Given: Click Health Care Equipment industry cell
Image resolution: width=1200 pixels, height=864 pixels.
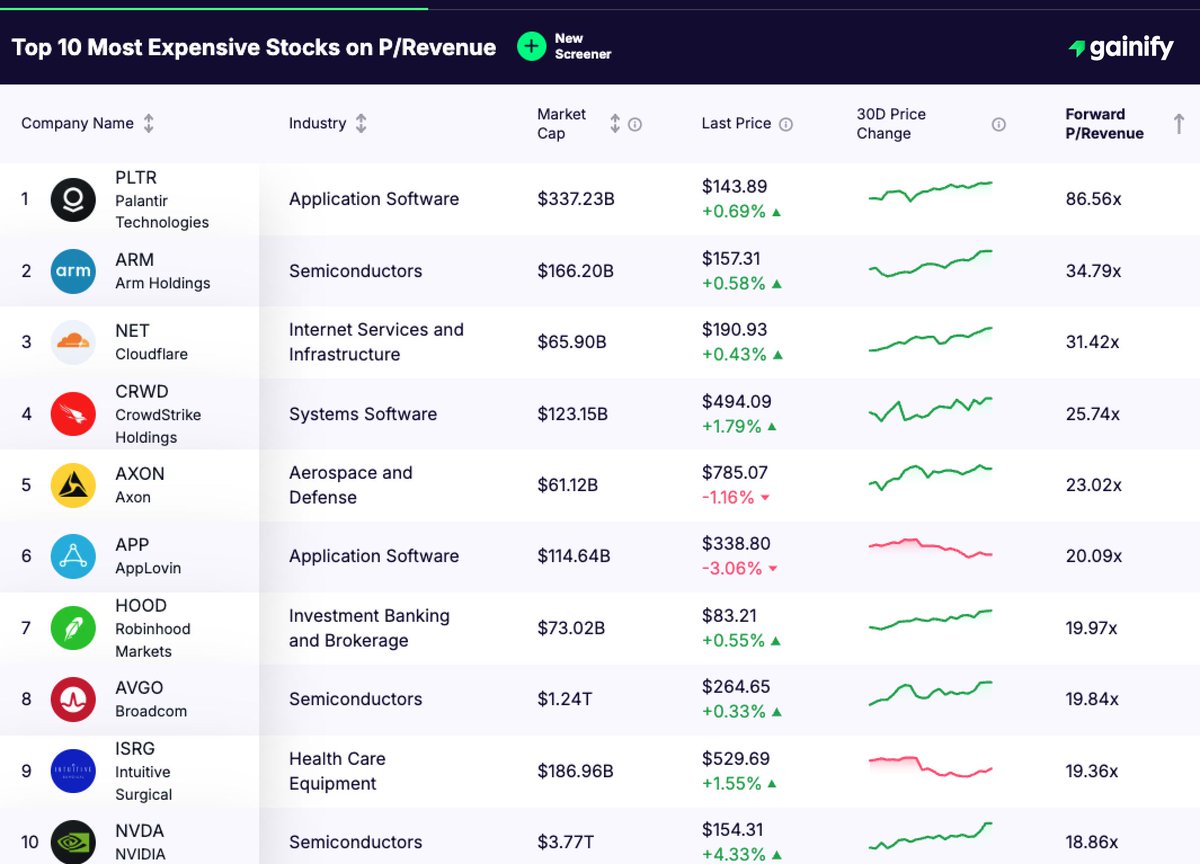Looking at the screenshot, I should (x=338, y=771).
